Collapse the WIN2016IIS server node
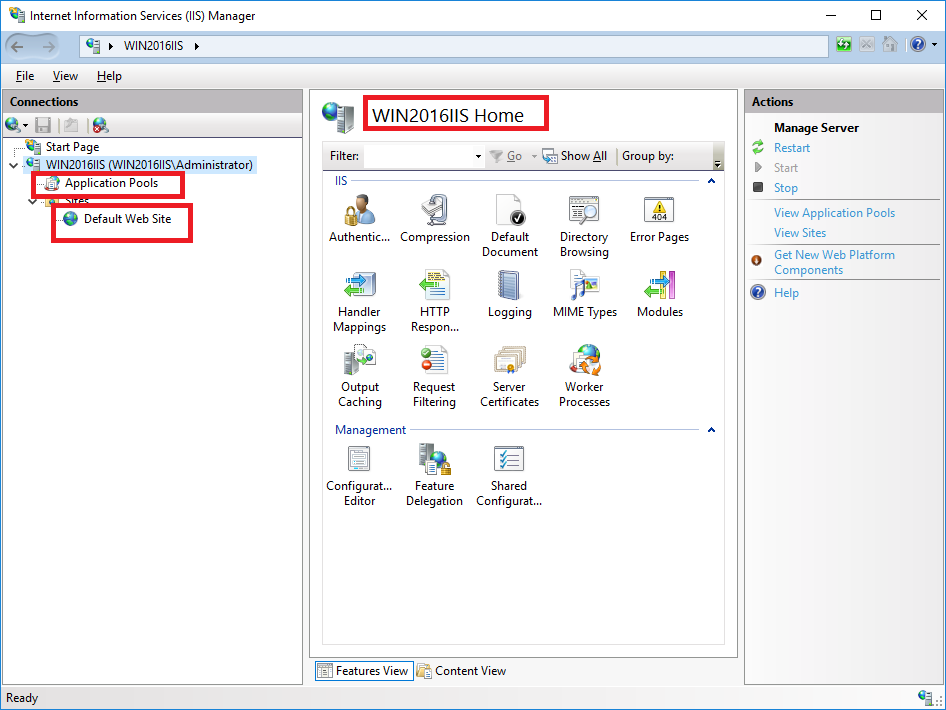This screenshot has width=946, height=710. pos(14,163)
